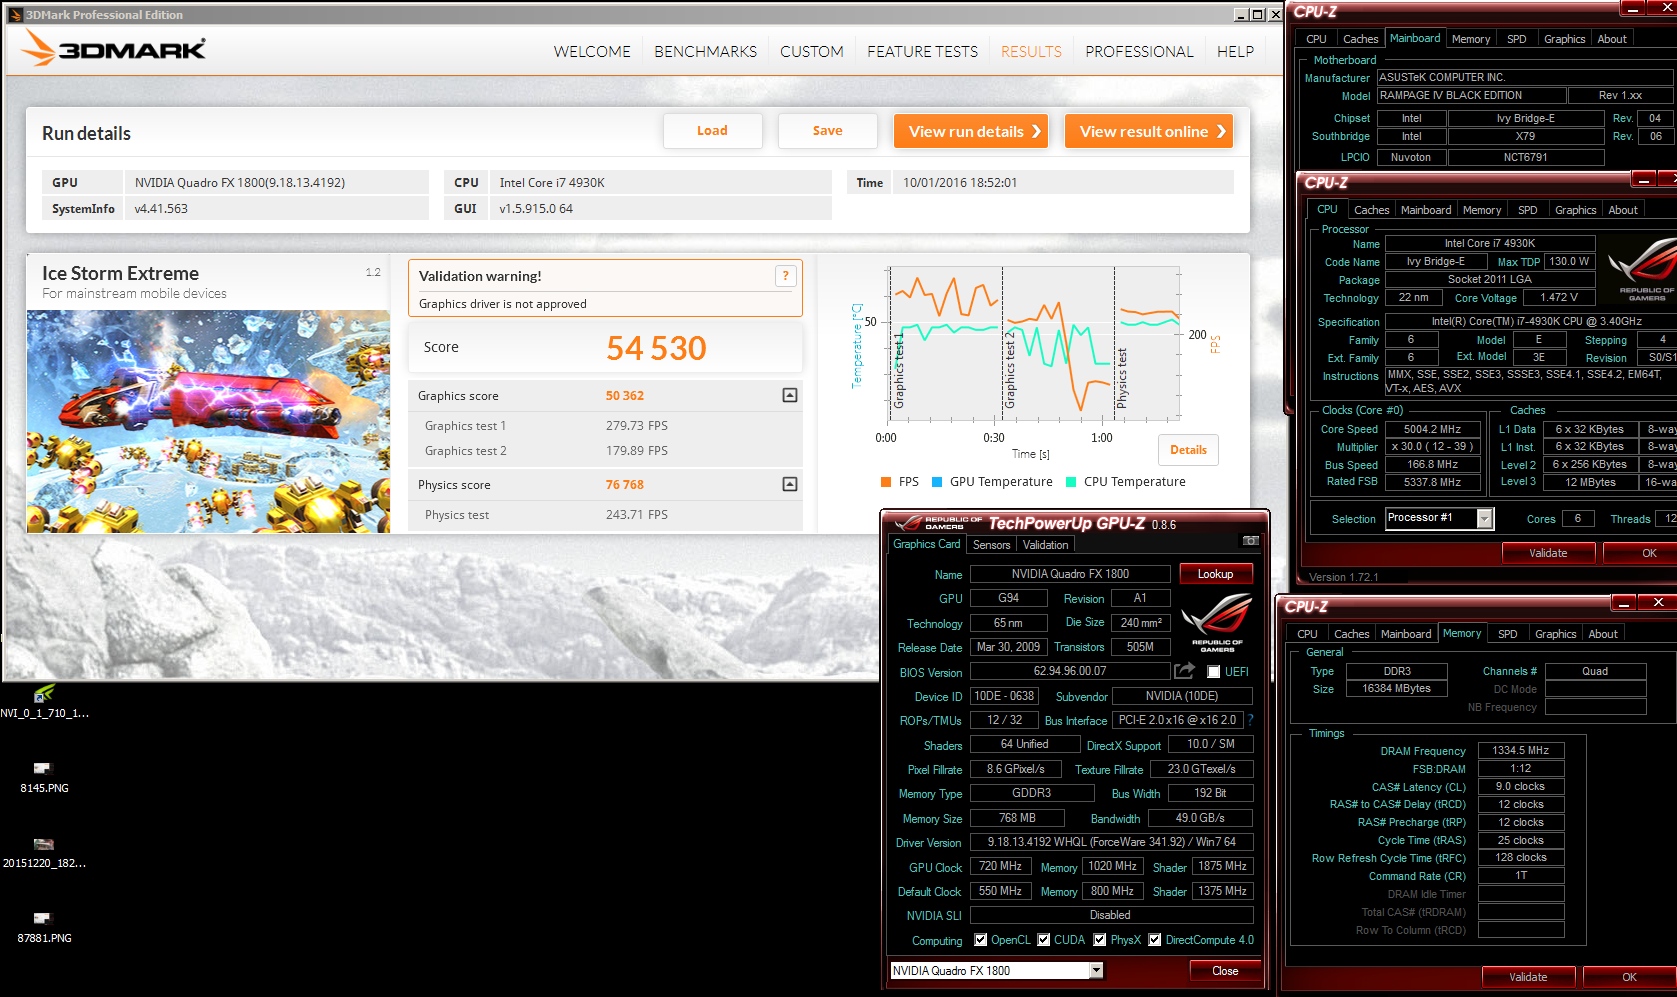Click the Details button under the chart
The width and height of the screenshot is (1677, 997).
click(x=1188, y=450)
